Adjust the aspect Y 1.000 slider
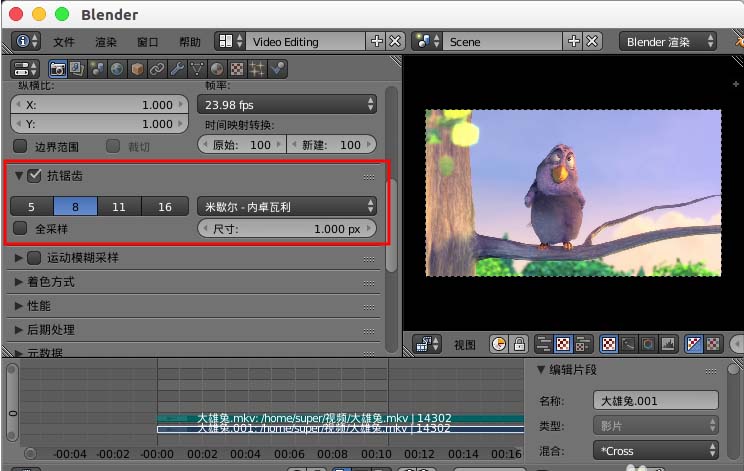The width and height of the screenshot is (744, 471). (99, 124)
